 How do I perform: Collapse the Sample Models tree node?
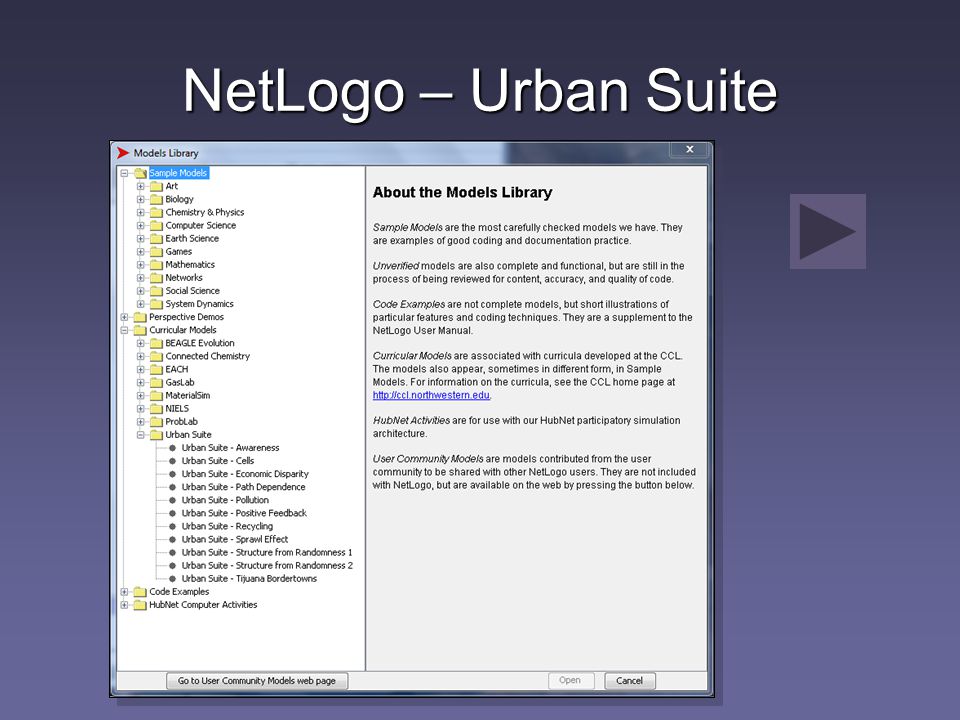(x=124, y=173)
